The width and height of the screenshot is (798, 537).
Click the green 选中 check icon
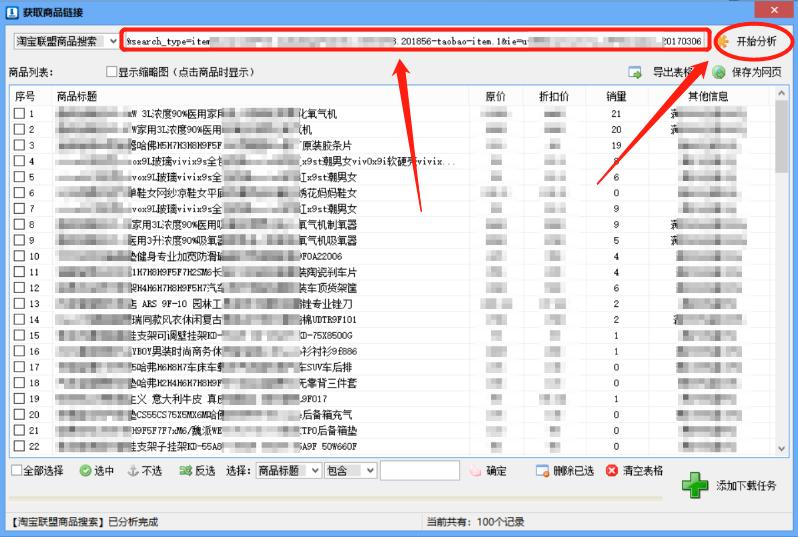click(85, 471)
